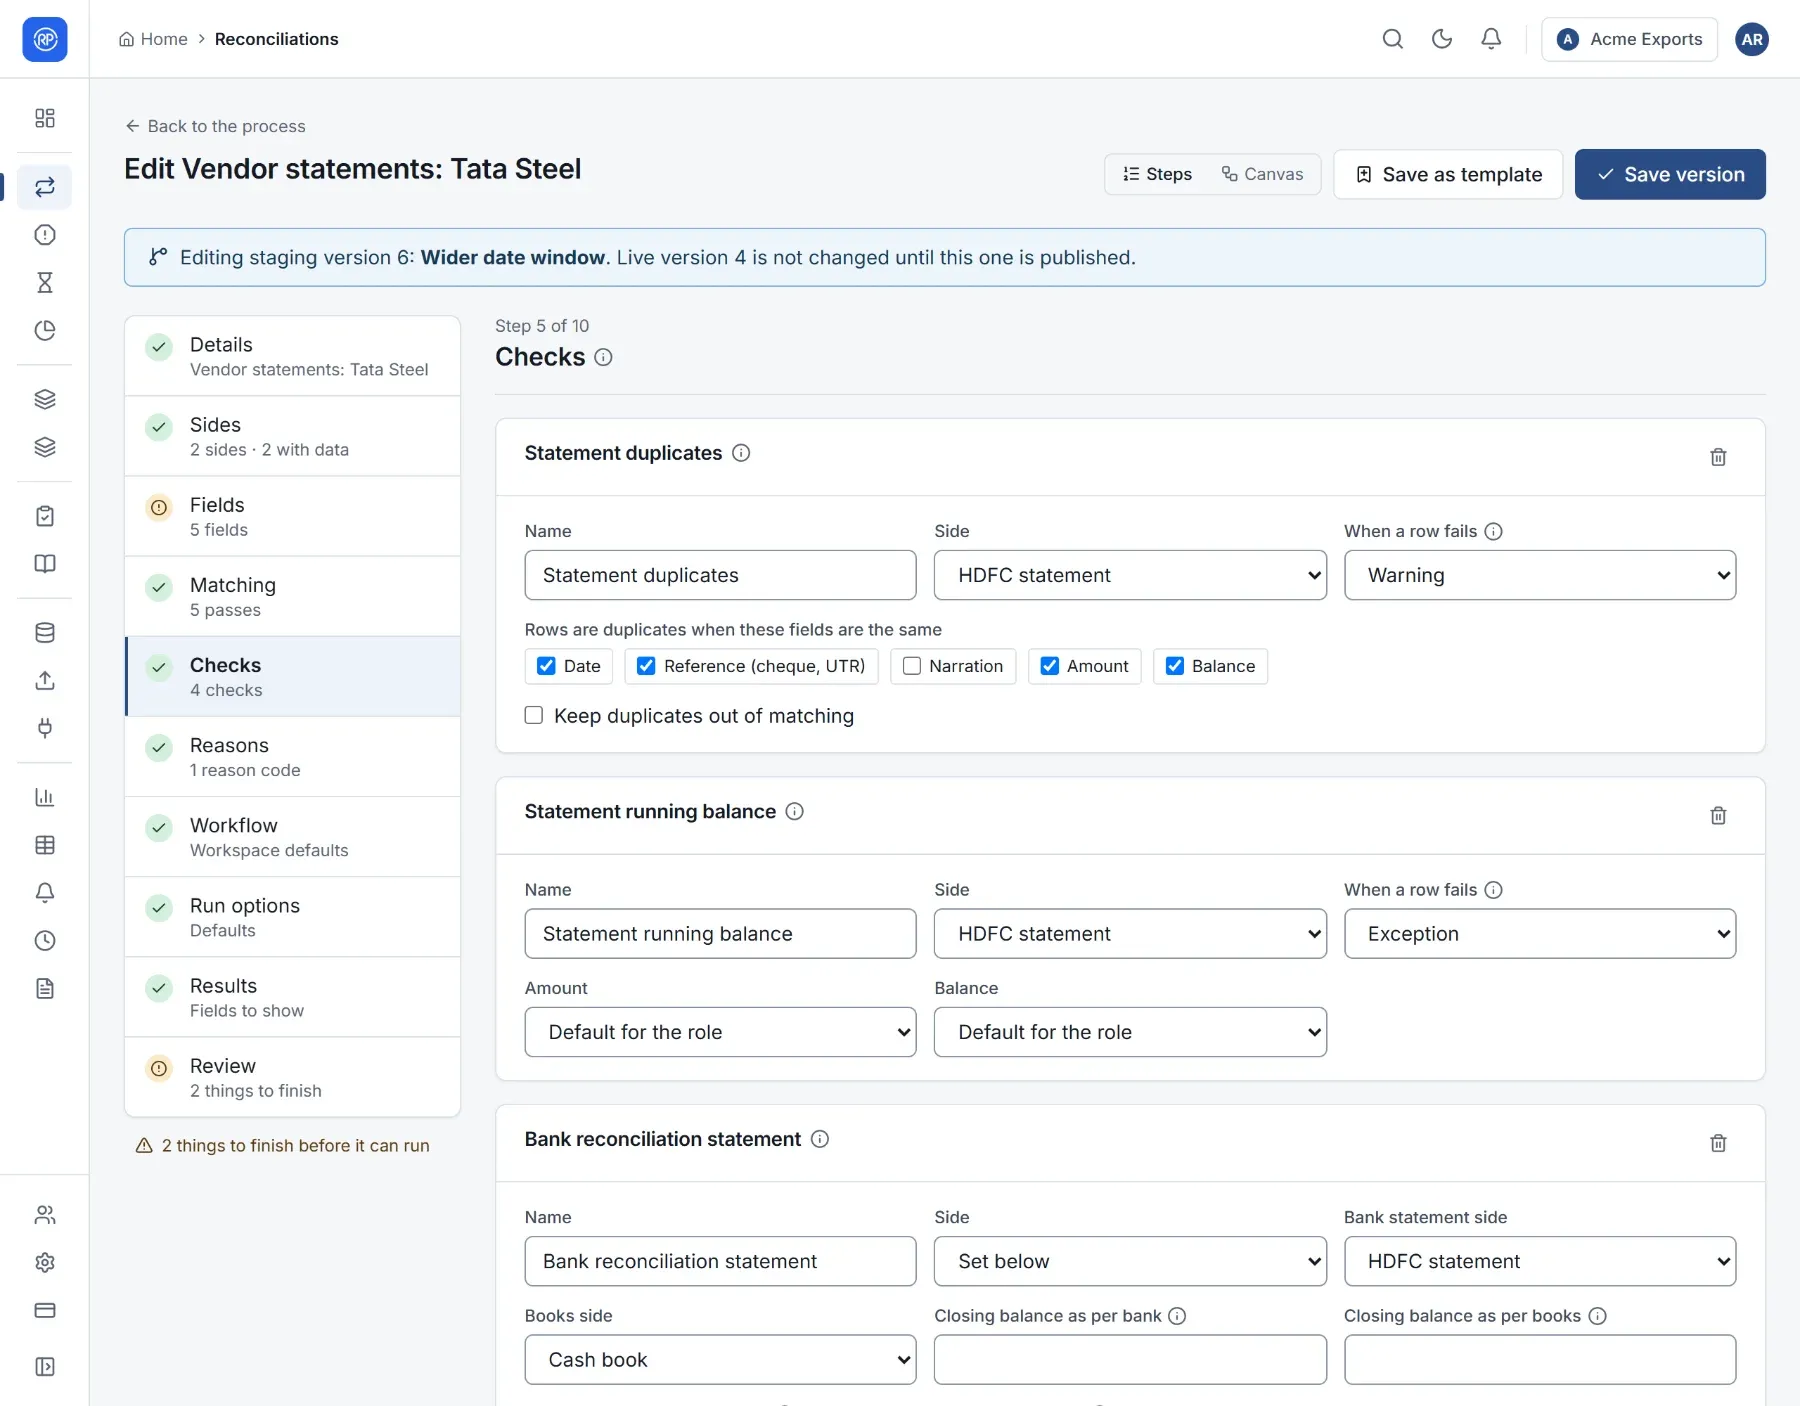The width and height of the screenshot is (1800, 1406).
Task: Click the app logo in top-left corner
Action: coord(45,39)
